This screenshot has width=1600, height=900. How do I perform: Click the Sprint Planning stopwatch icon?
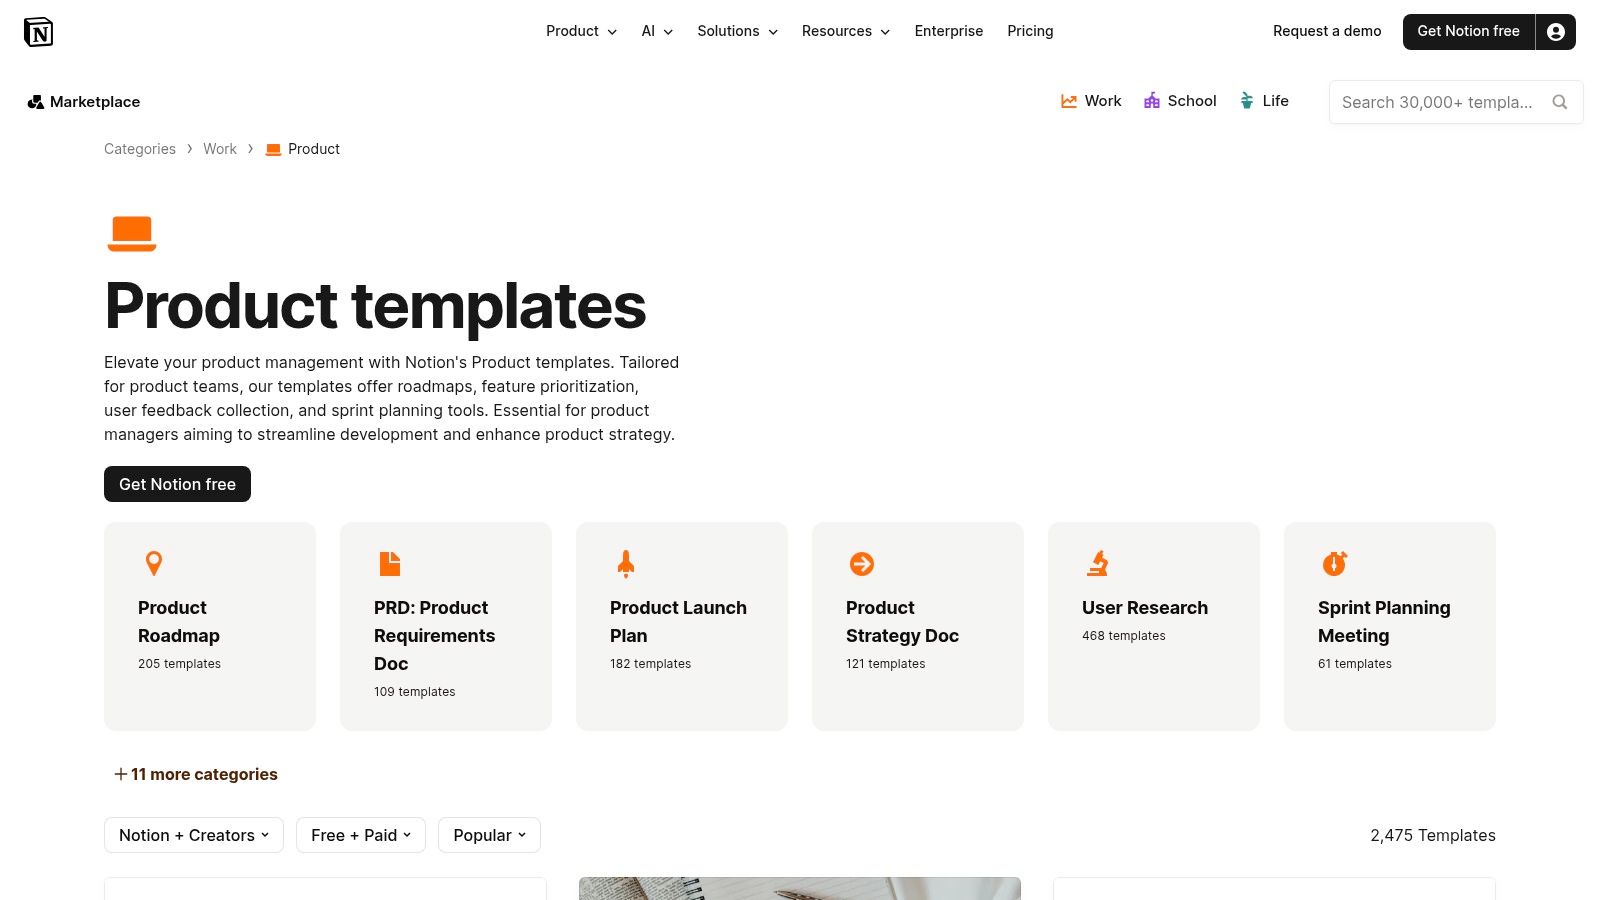pos(1334,564)
